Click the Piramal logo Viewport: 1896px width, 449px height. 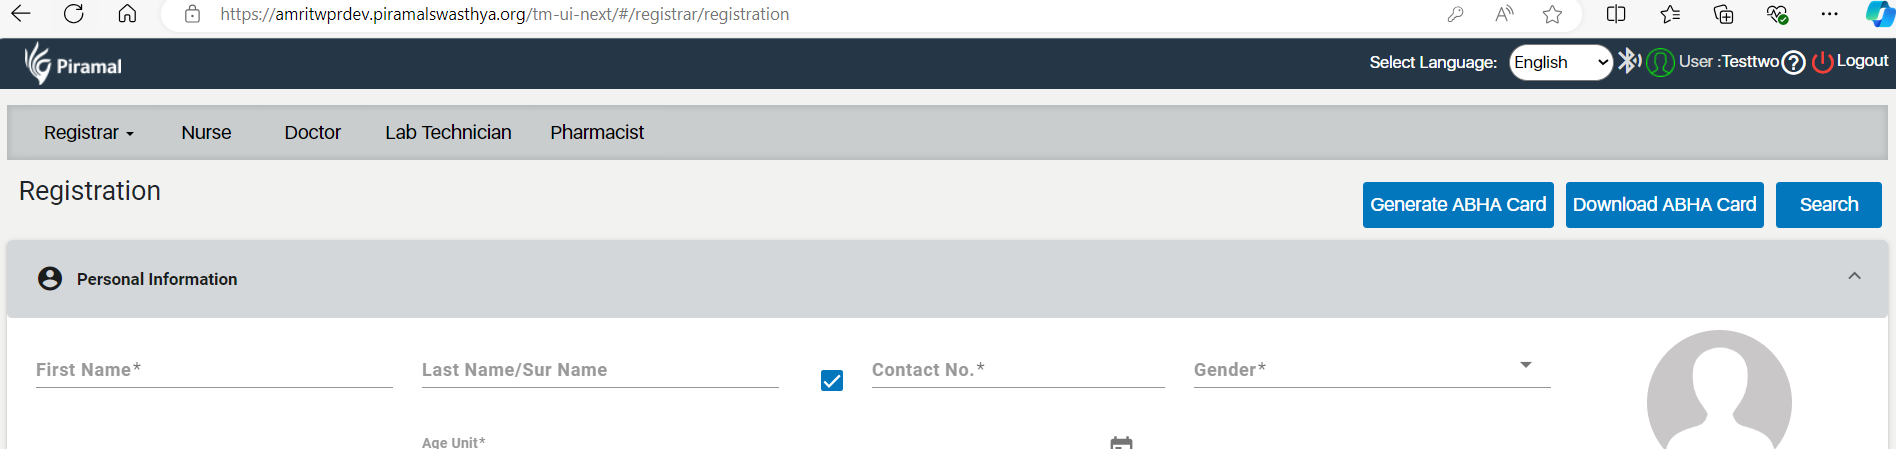pyautogui.click(x=73, y=64)
